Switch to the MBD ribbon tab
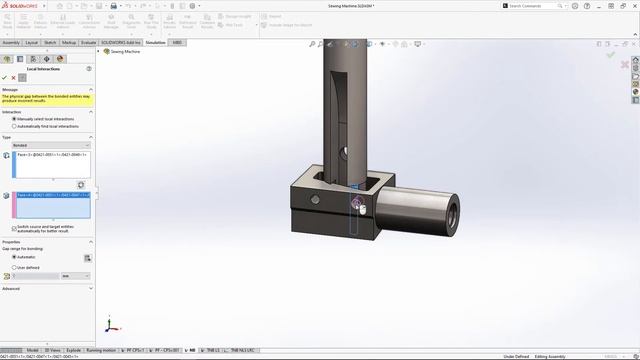This screenshot has width=640, height=360. (x=177, y=42)
